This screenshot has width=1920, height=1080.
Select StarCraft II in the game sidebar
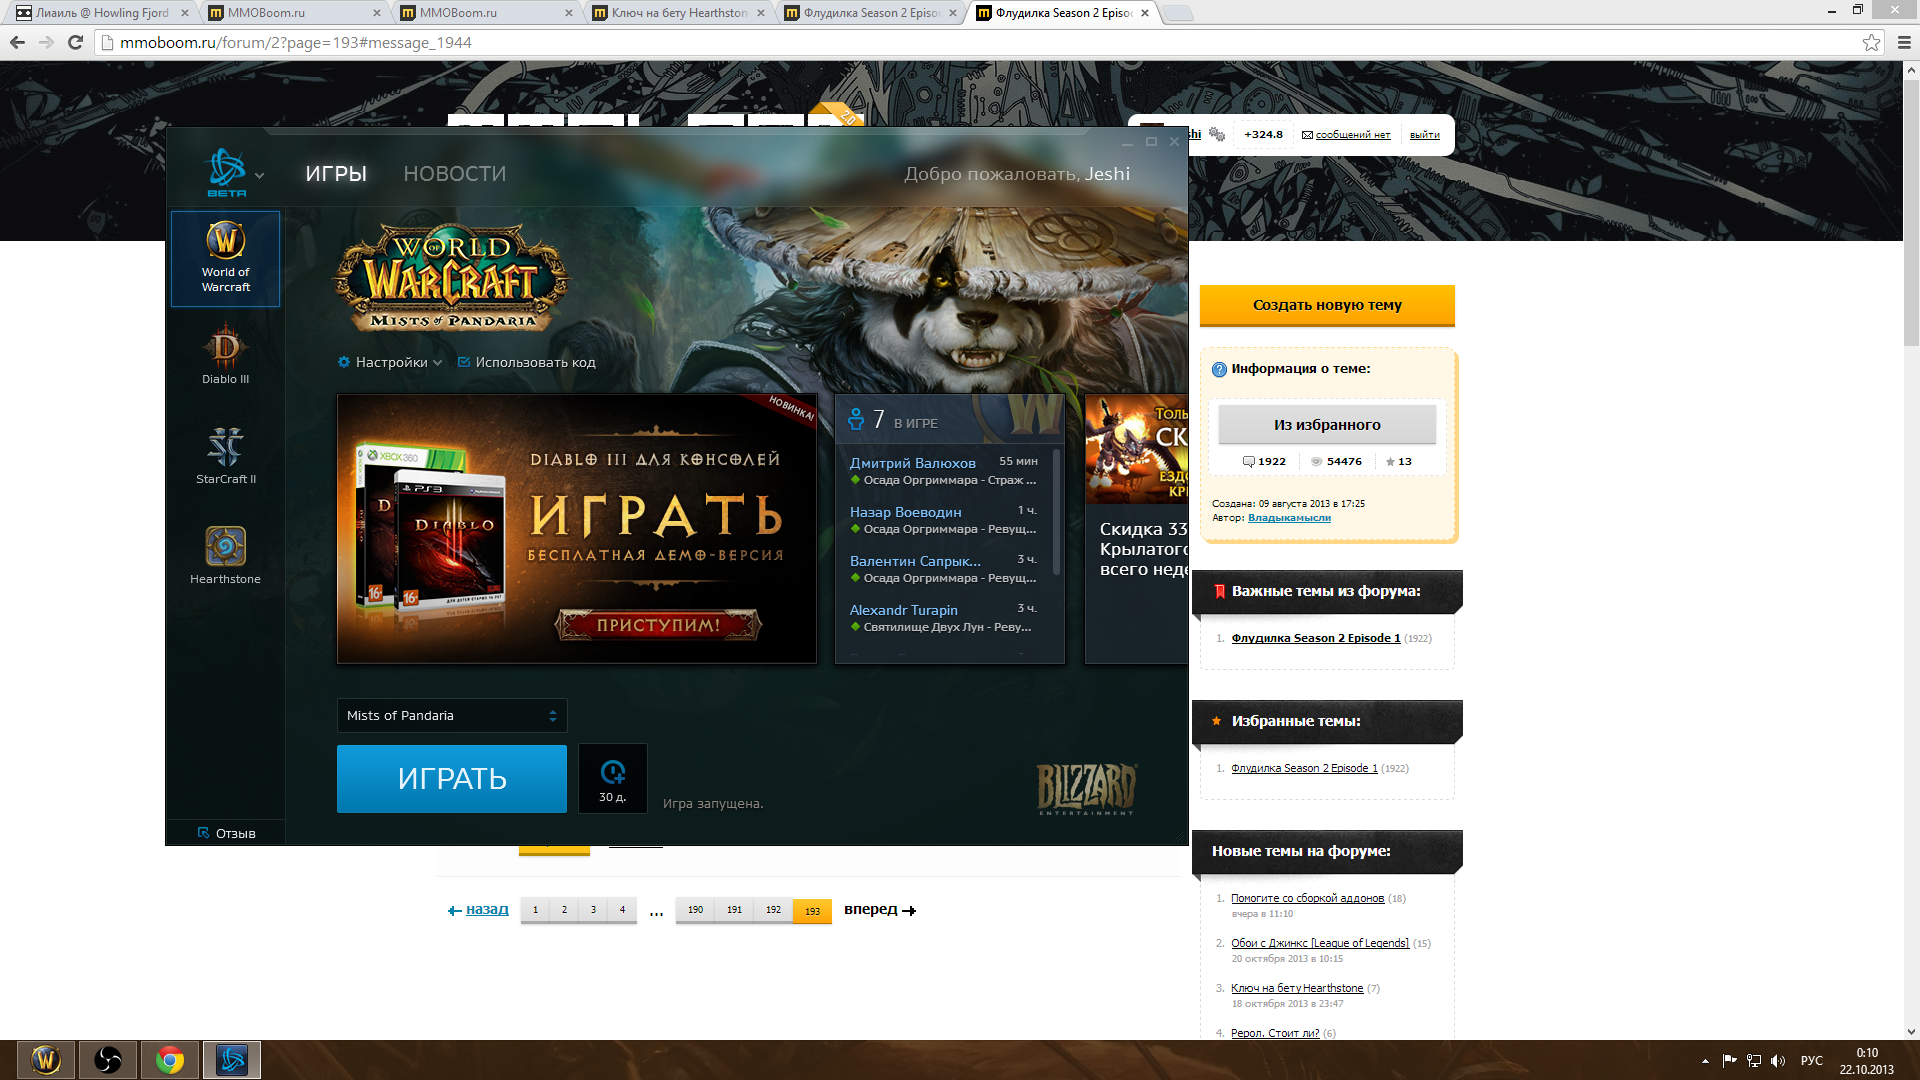coord(226,455)
